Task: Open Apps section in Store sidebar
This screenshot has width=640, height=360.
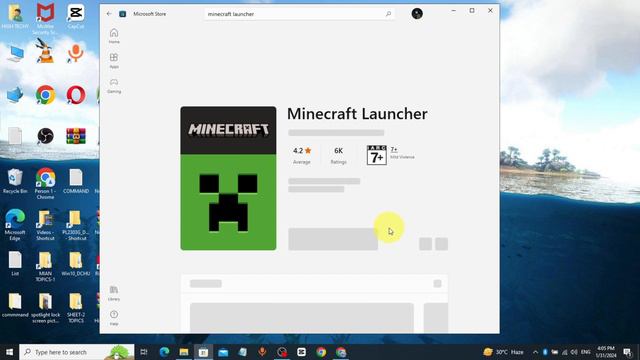Action: coord(114,61)
